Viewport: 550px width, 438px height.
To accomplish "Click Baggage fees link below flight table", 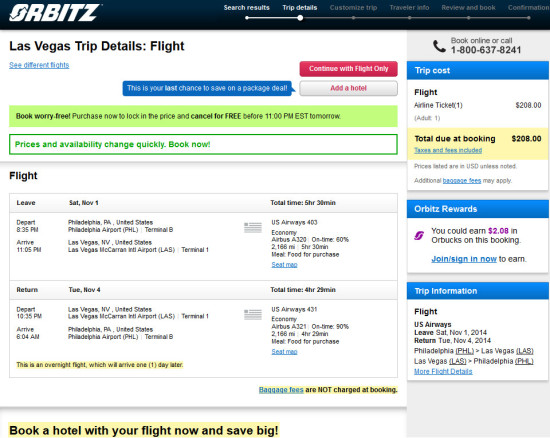I will [x=281, y=390].
